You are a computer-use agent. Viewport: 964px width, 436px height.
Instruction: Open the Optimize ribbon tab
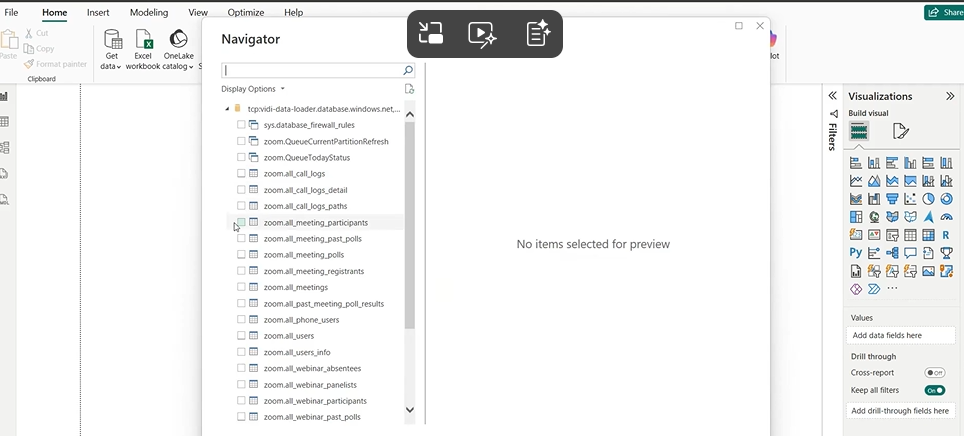[x=245, y=12]
